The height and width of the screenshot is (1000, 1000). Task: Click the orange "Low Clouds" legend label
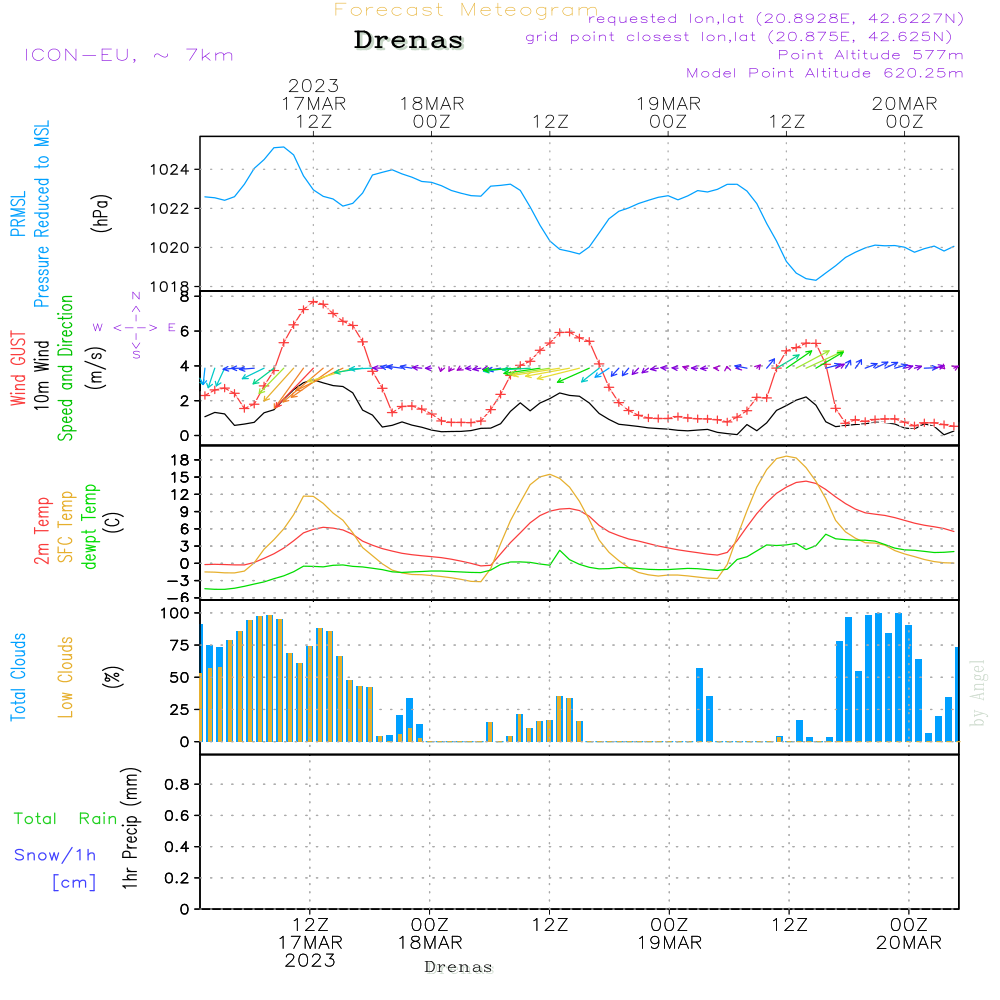coord(66,677)
